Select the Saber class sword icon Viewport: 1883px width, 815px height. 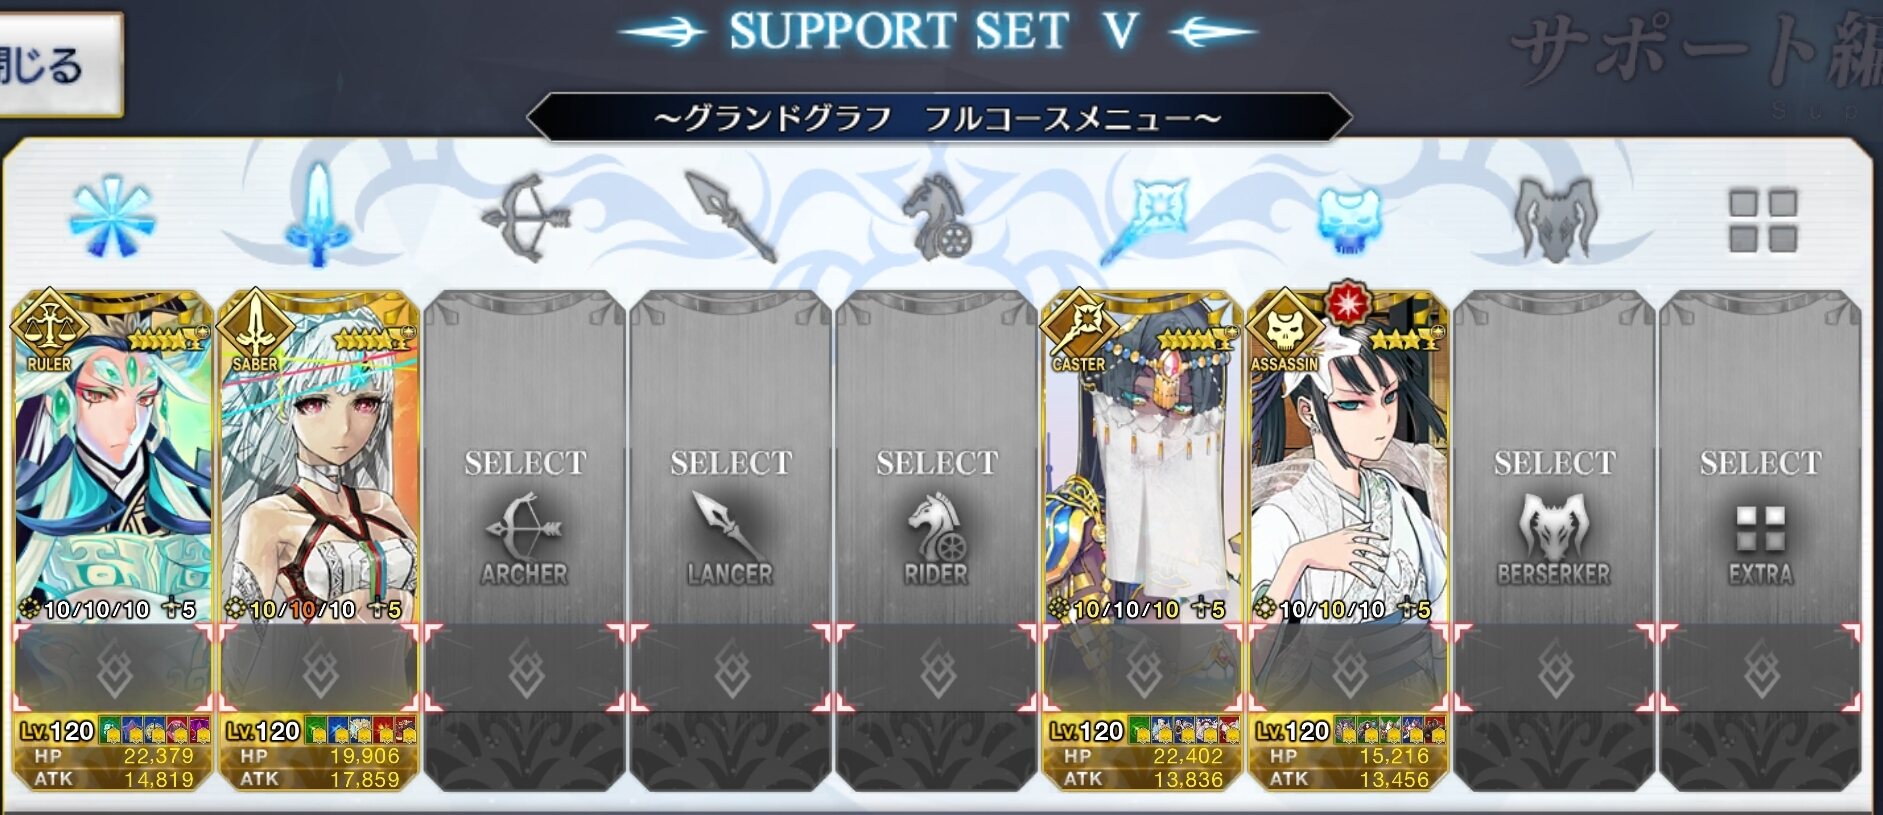pos(317,214)
